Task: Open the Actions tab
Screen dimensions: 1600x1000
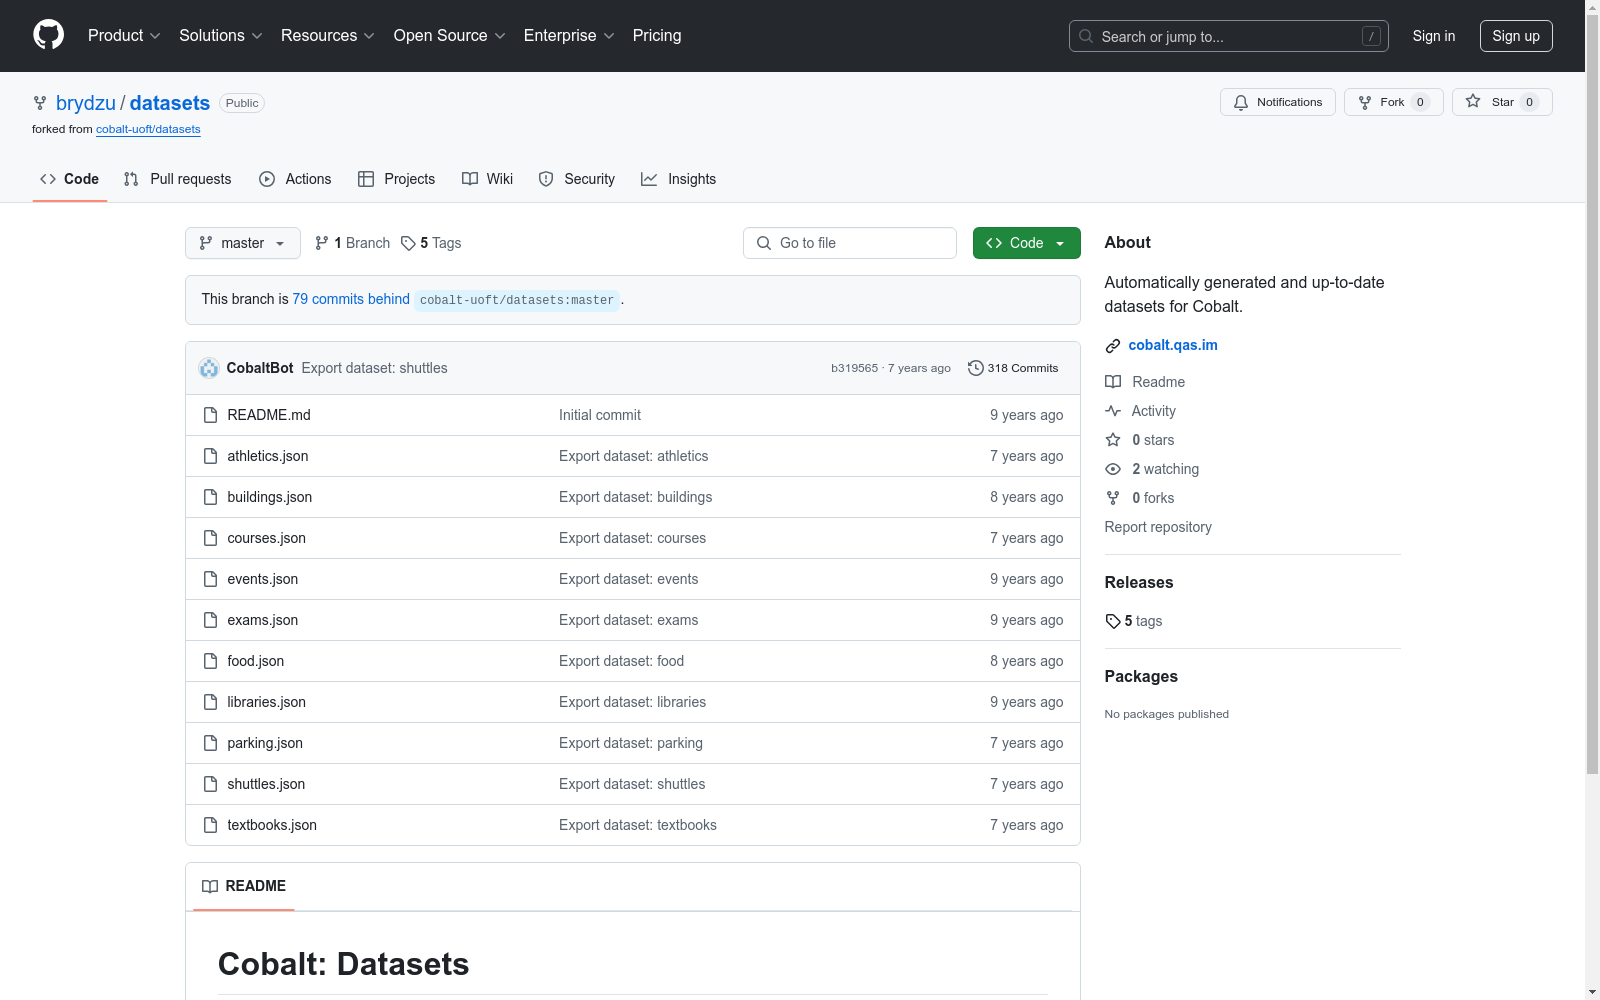Action: (295, 179)
